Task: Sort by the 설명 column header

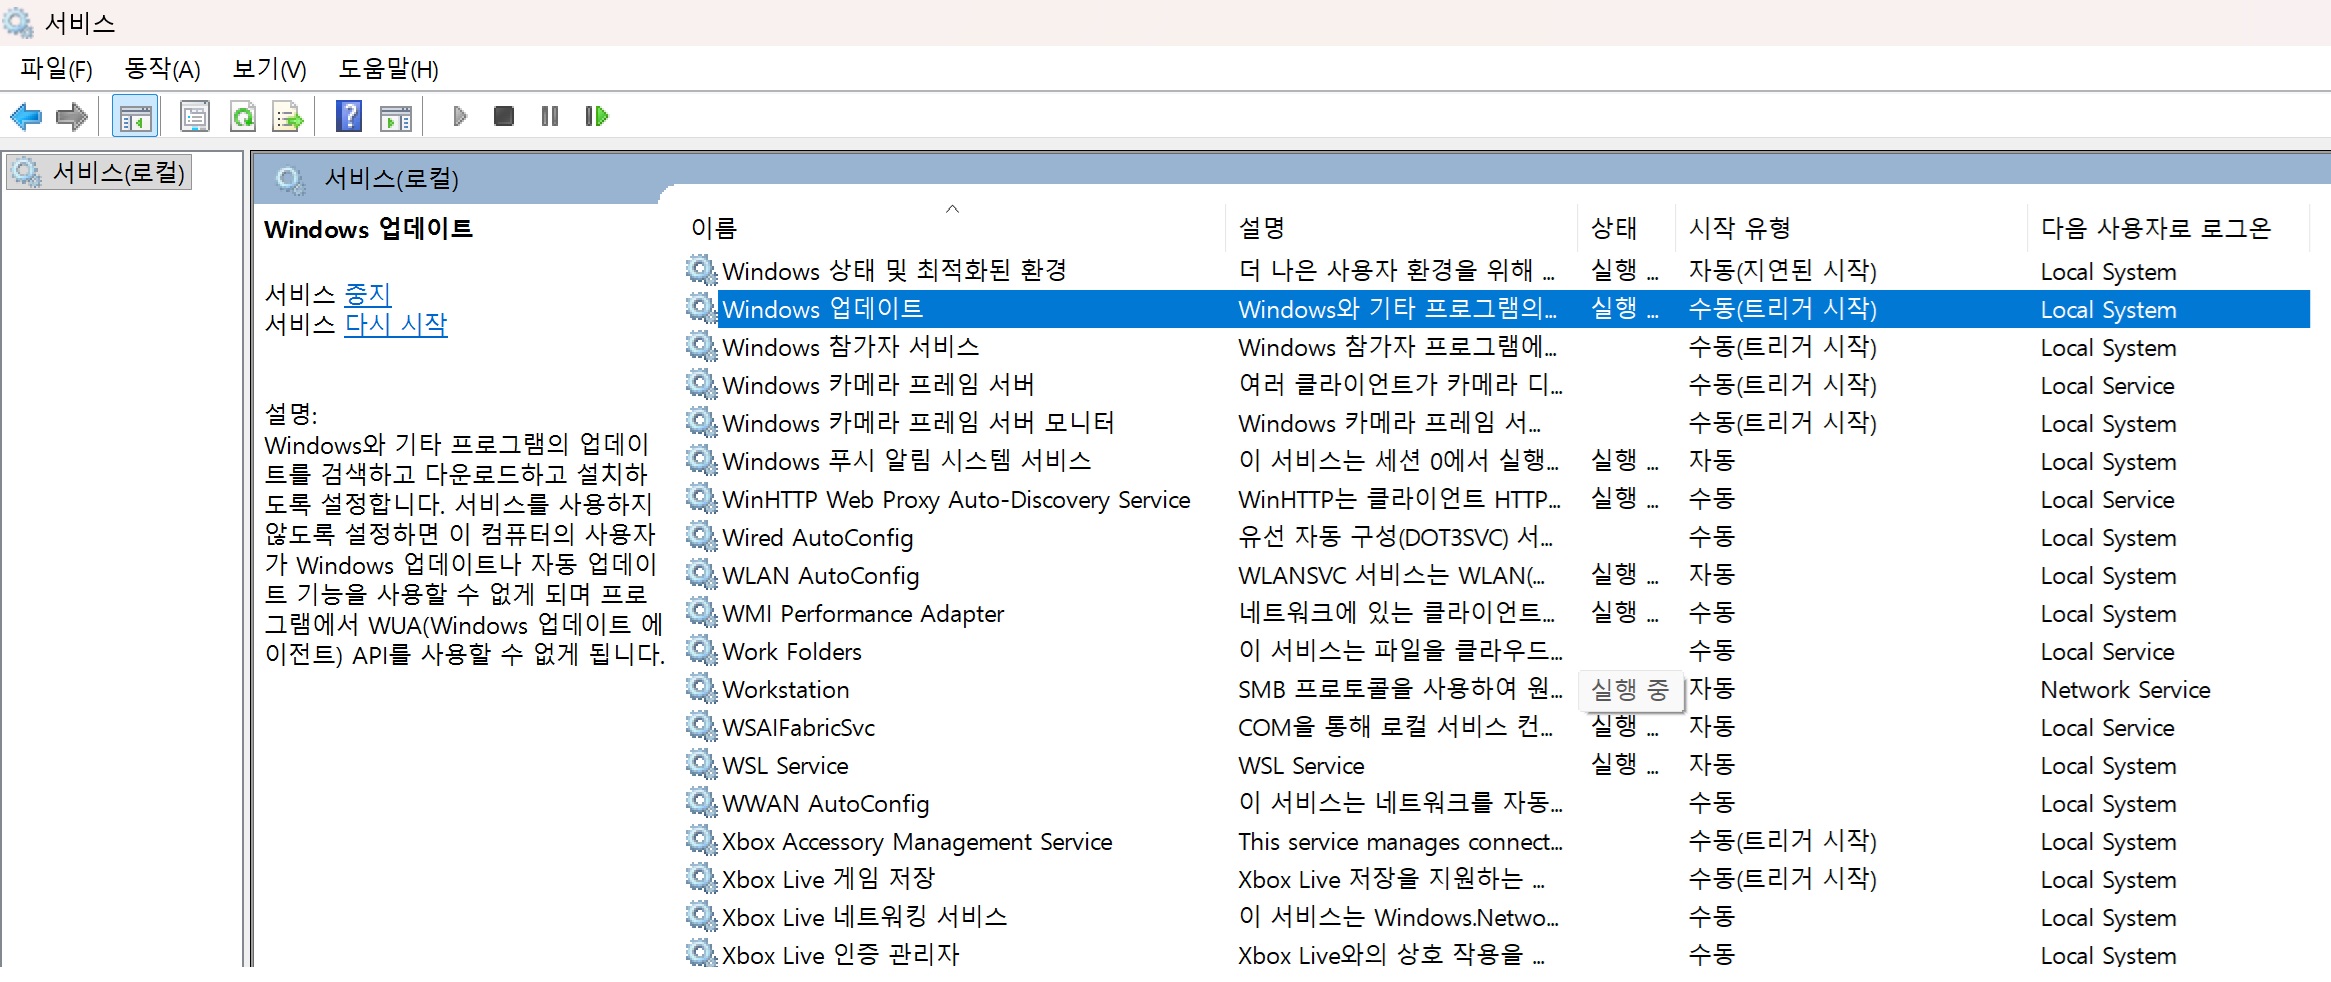Action: 1402,228
